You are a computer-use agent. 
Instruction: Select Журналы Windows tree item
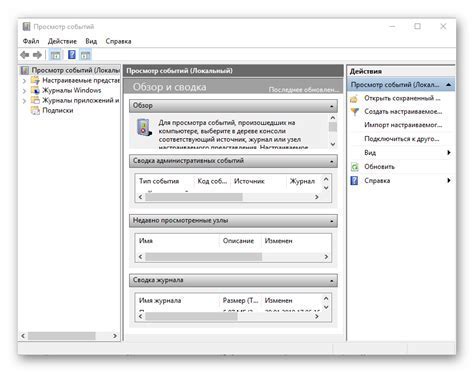coord(72,90)
